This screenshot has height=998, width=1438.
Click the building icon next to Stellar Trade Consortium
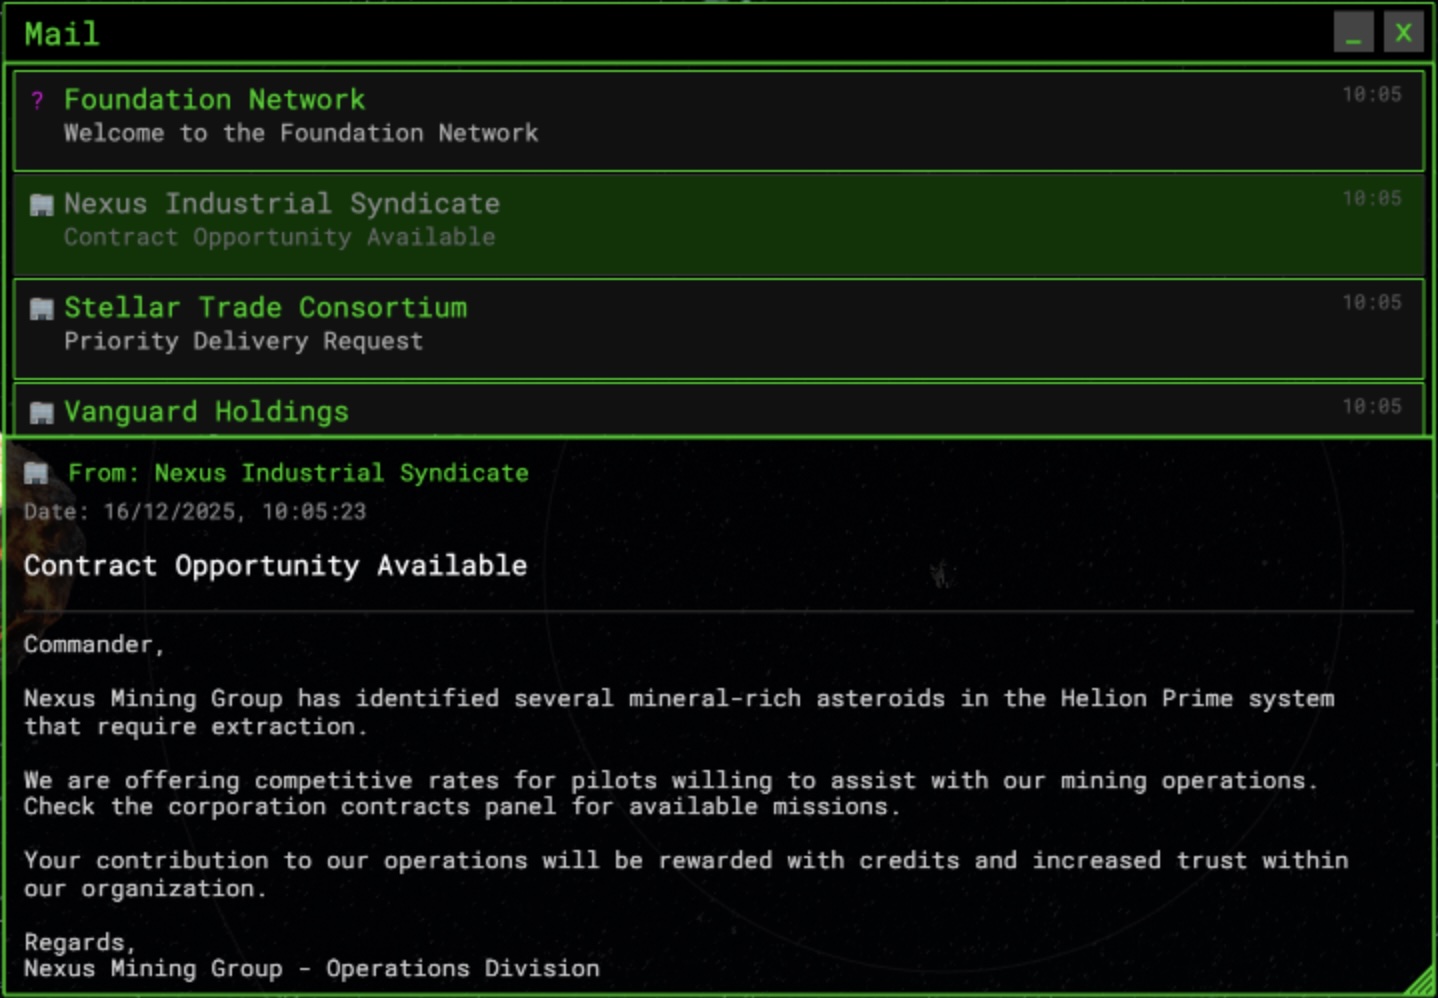pyautogui.click(x=41, y=309)
